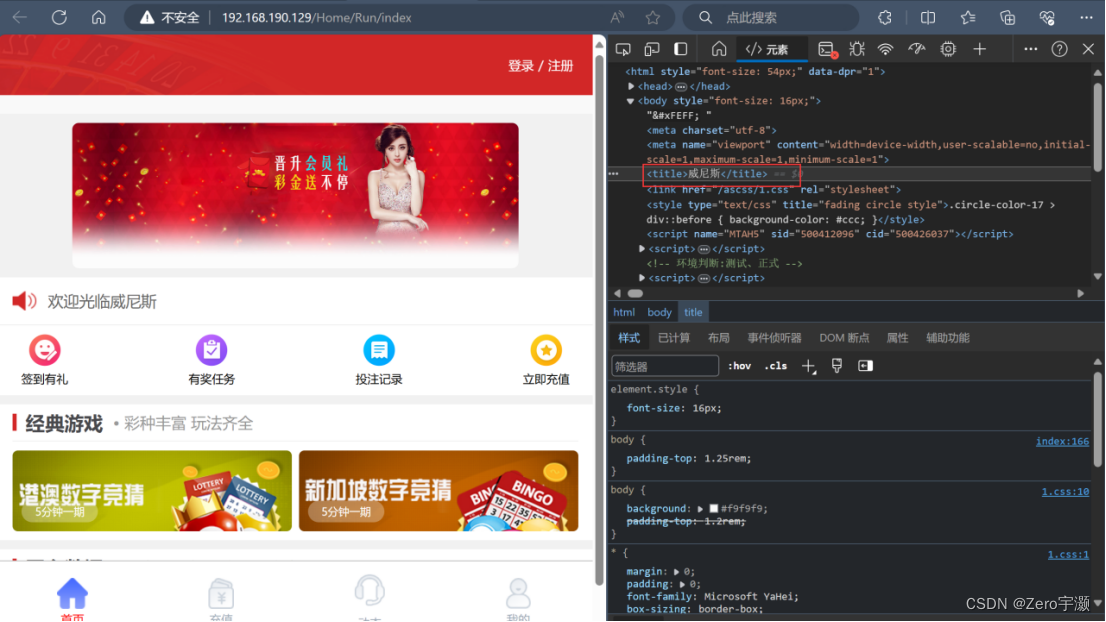Open the Sources bug icon tab
The image size is (1106, 622).
click(857, 49)
